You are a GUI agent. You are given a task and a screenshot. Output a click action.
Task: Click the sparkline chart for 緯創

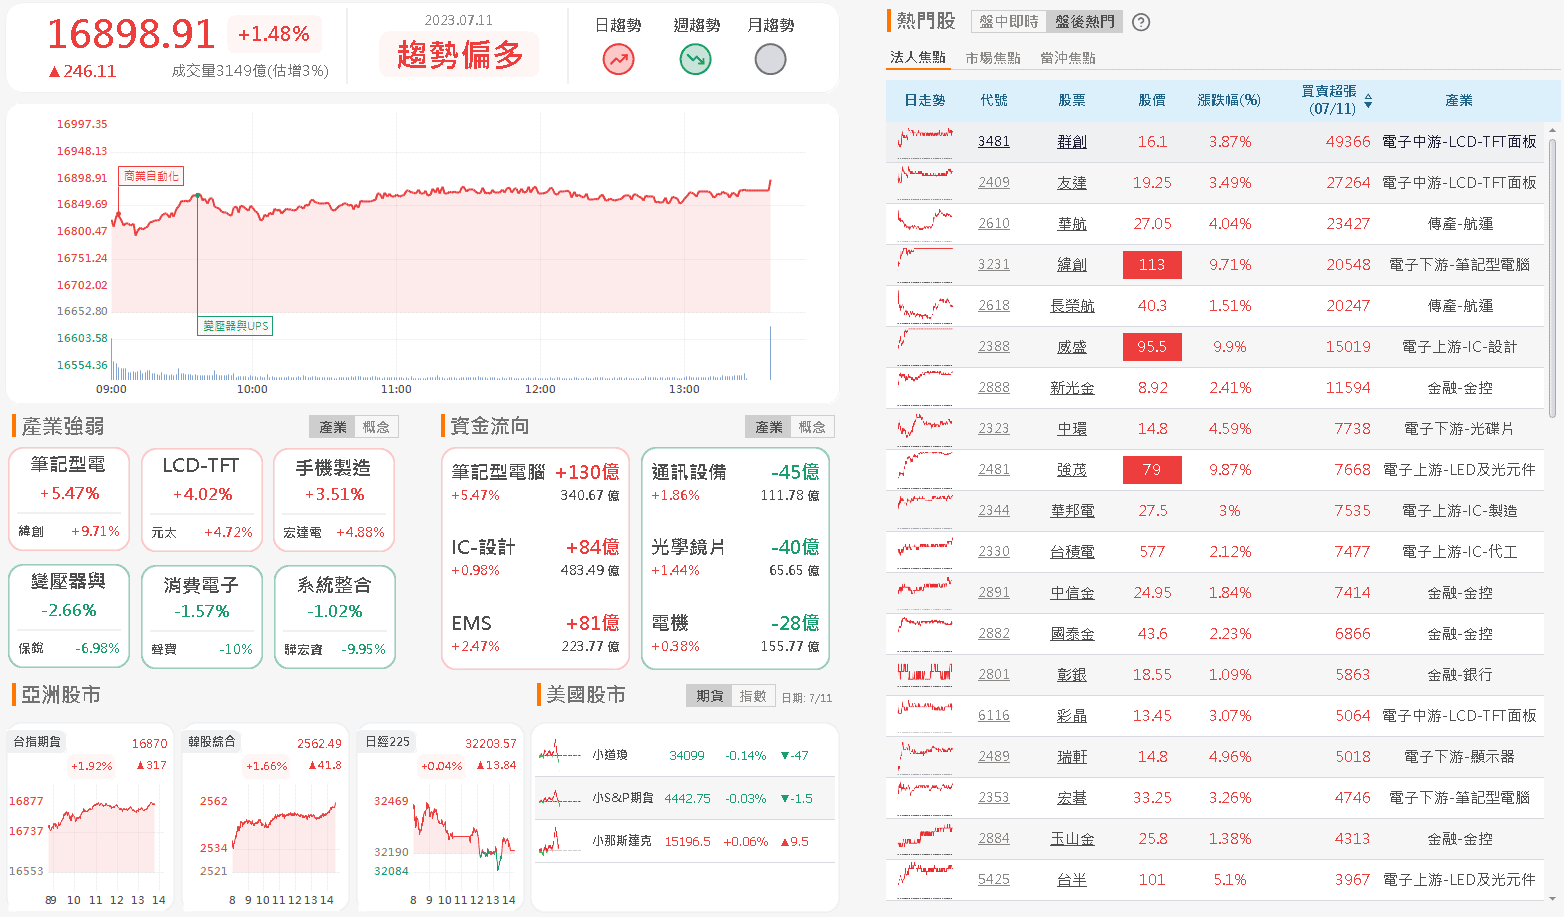coord(925,265)
